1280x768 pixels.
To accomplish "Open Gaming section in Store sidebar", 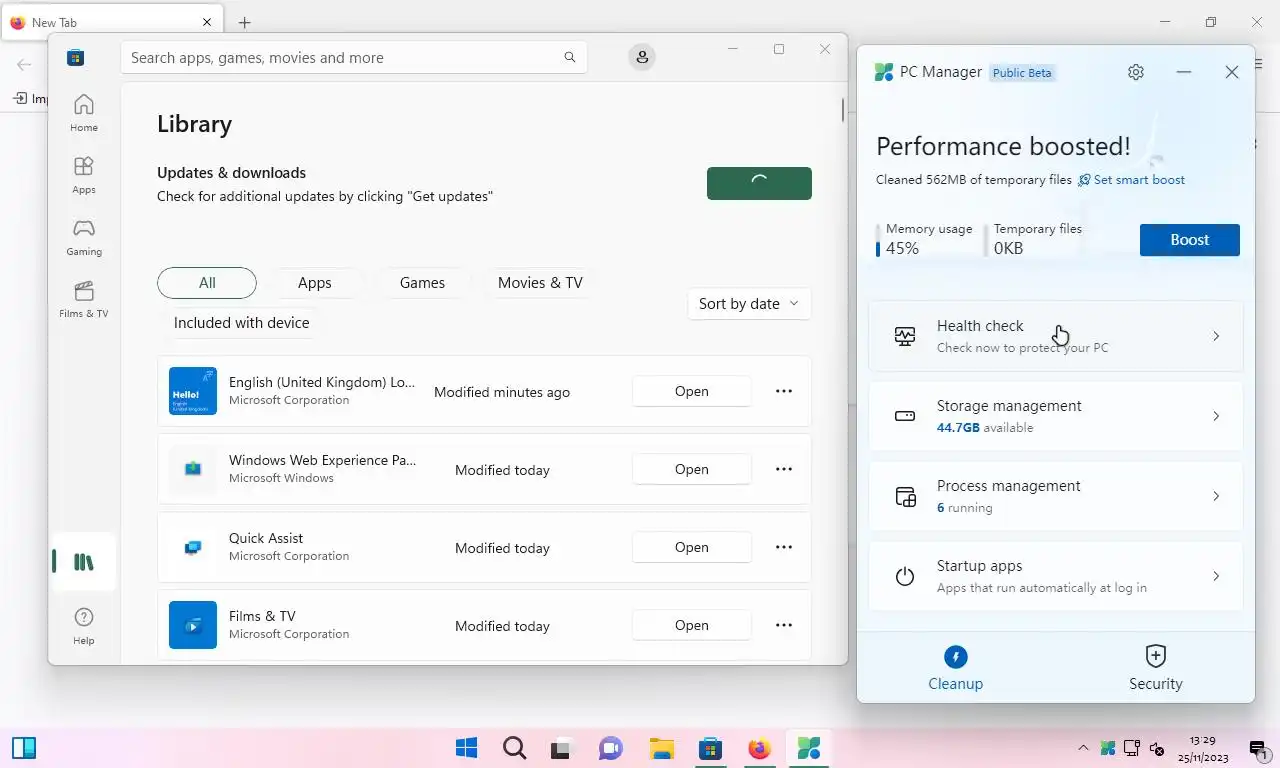I will (84, 236).
